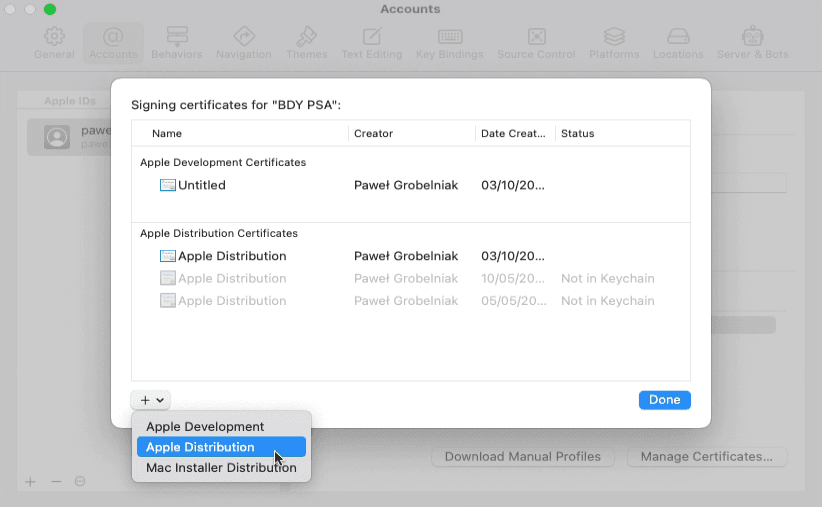Viewport: 822px width, 507px height.
Task: Click the Done button
Action: [665, 400]
